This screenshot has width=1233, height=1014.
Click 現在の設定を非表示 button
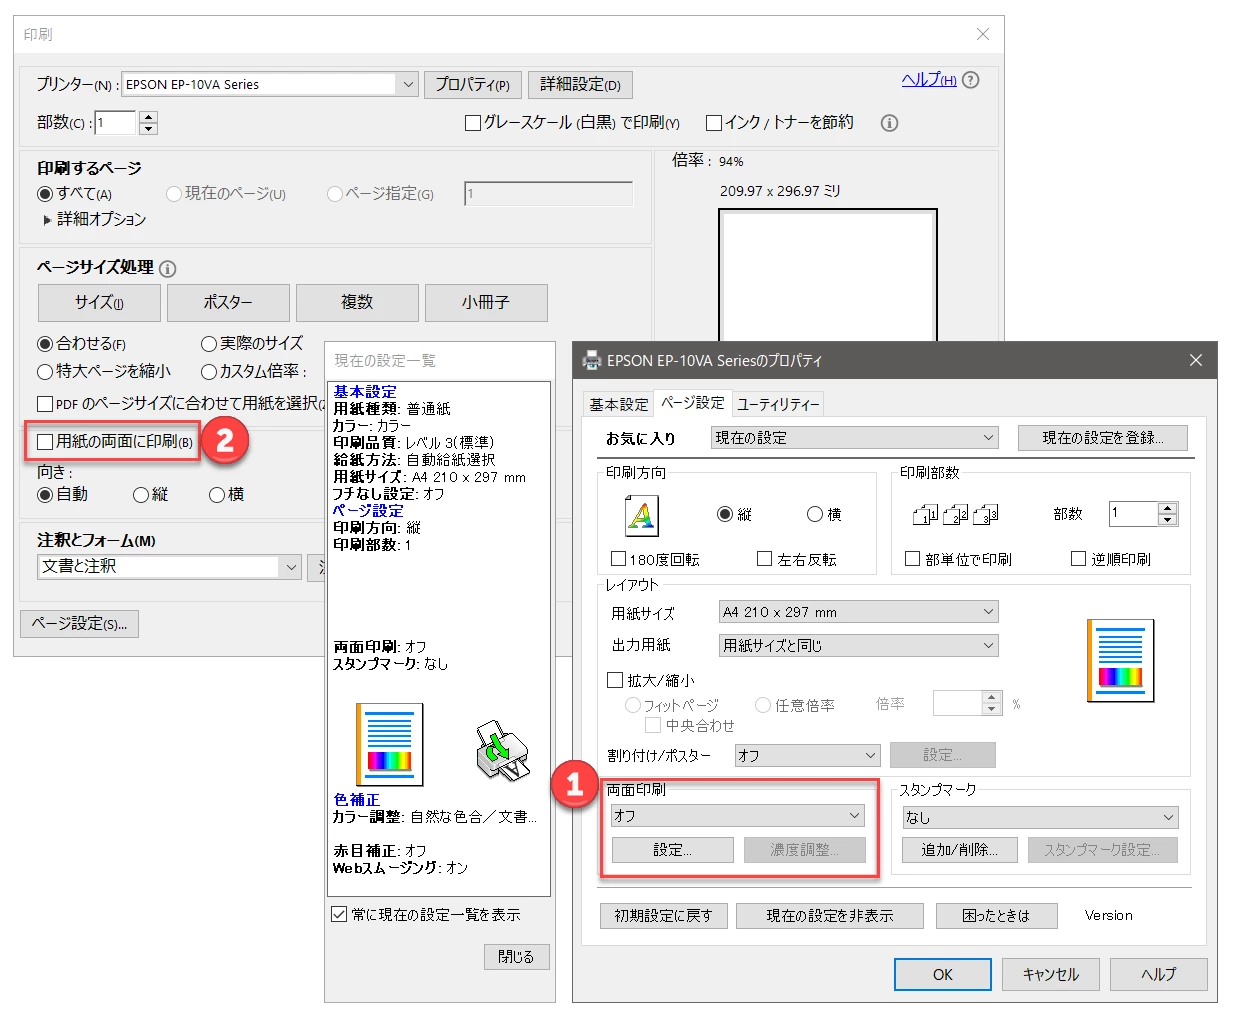coord(830,916)
